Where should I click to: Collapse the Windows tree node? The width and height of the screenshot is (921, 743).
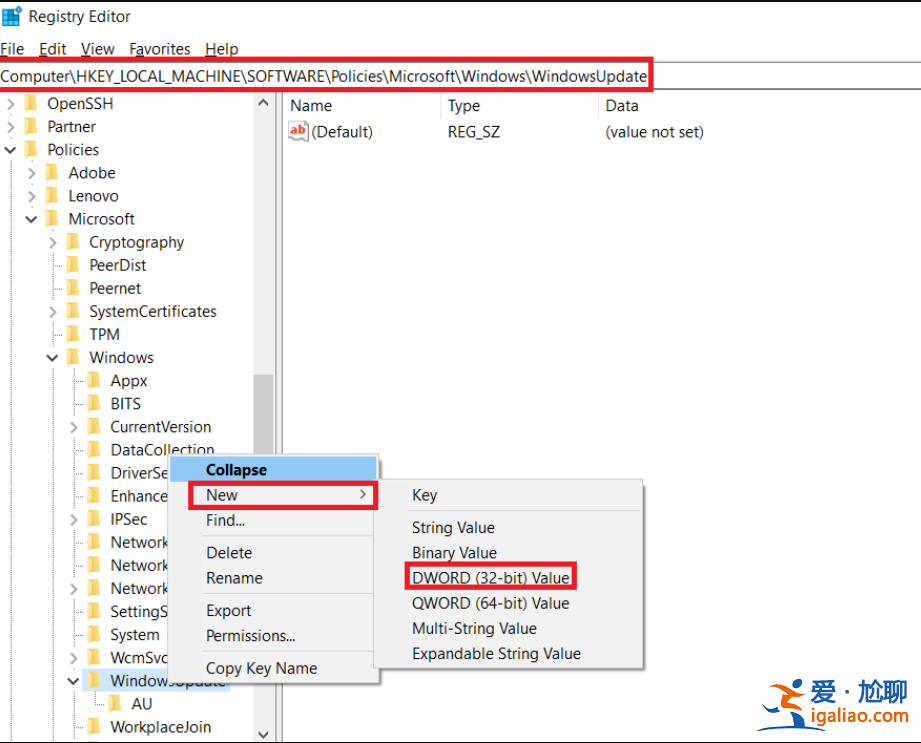[x=52, y=357]
